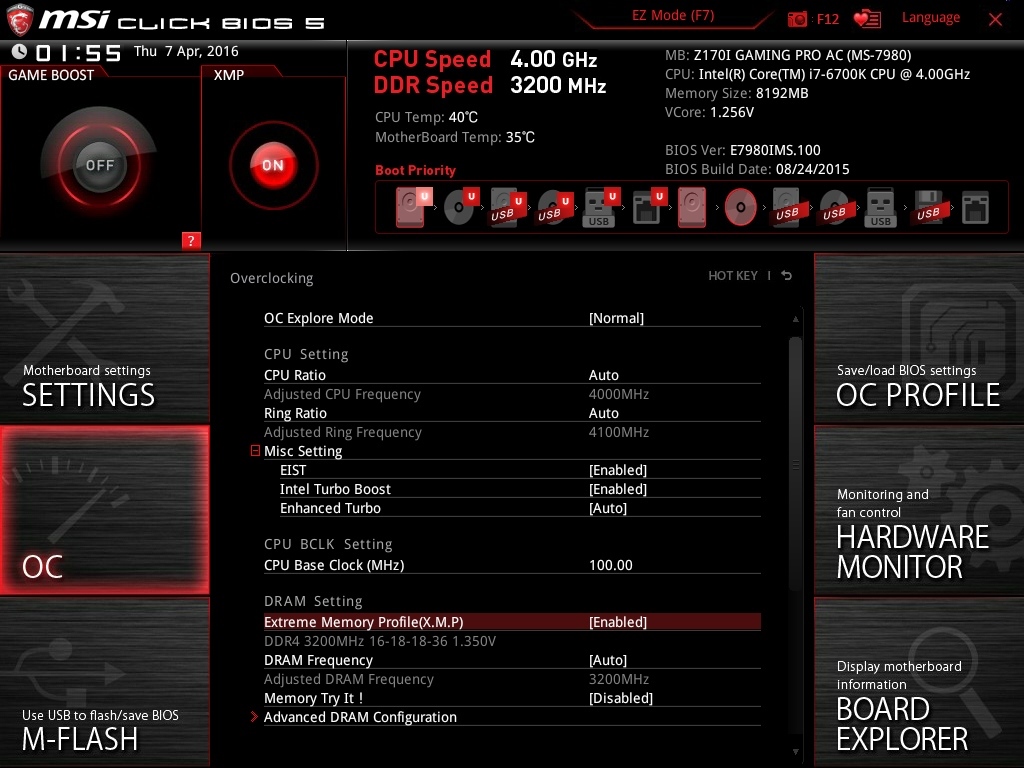Open the HOT KEY list
Image resolution: width=1024 pixels, height=768 pixels.
[x=733, y=276]
